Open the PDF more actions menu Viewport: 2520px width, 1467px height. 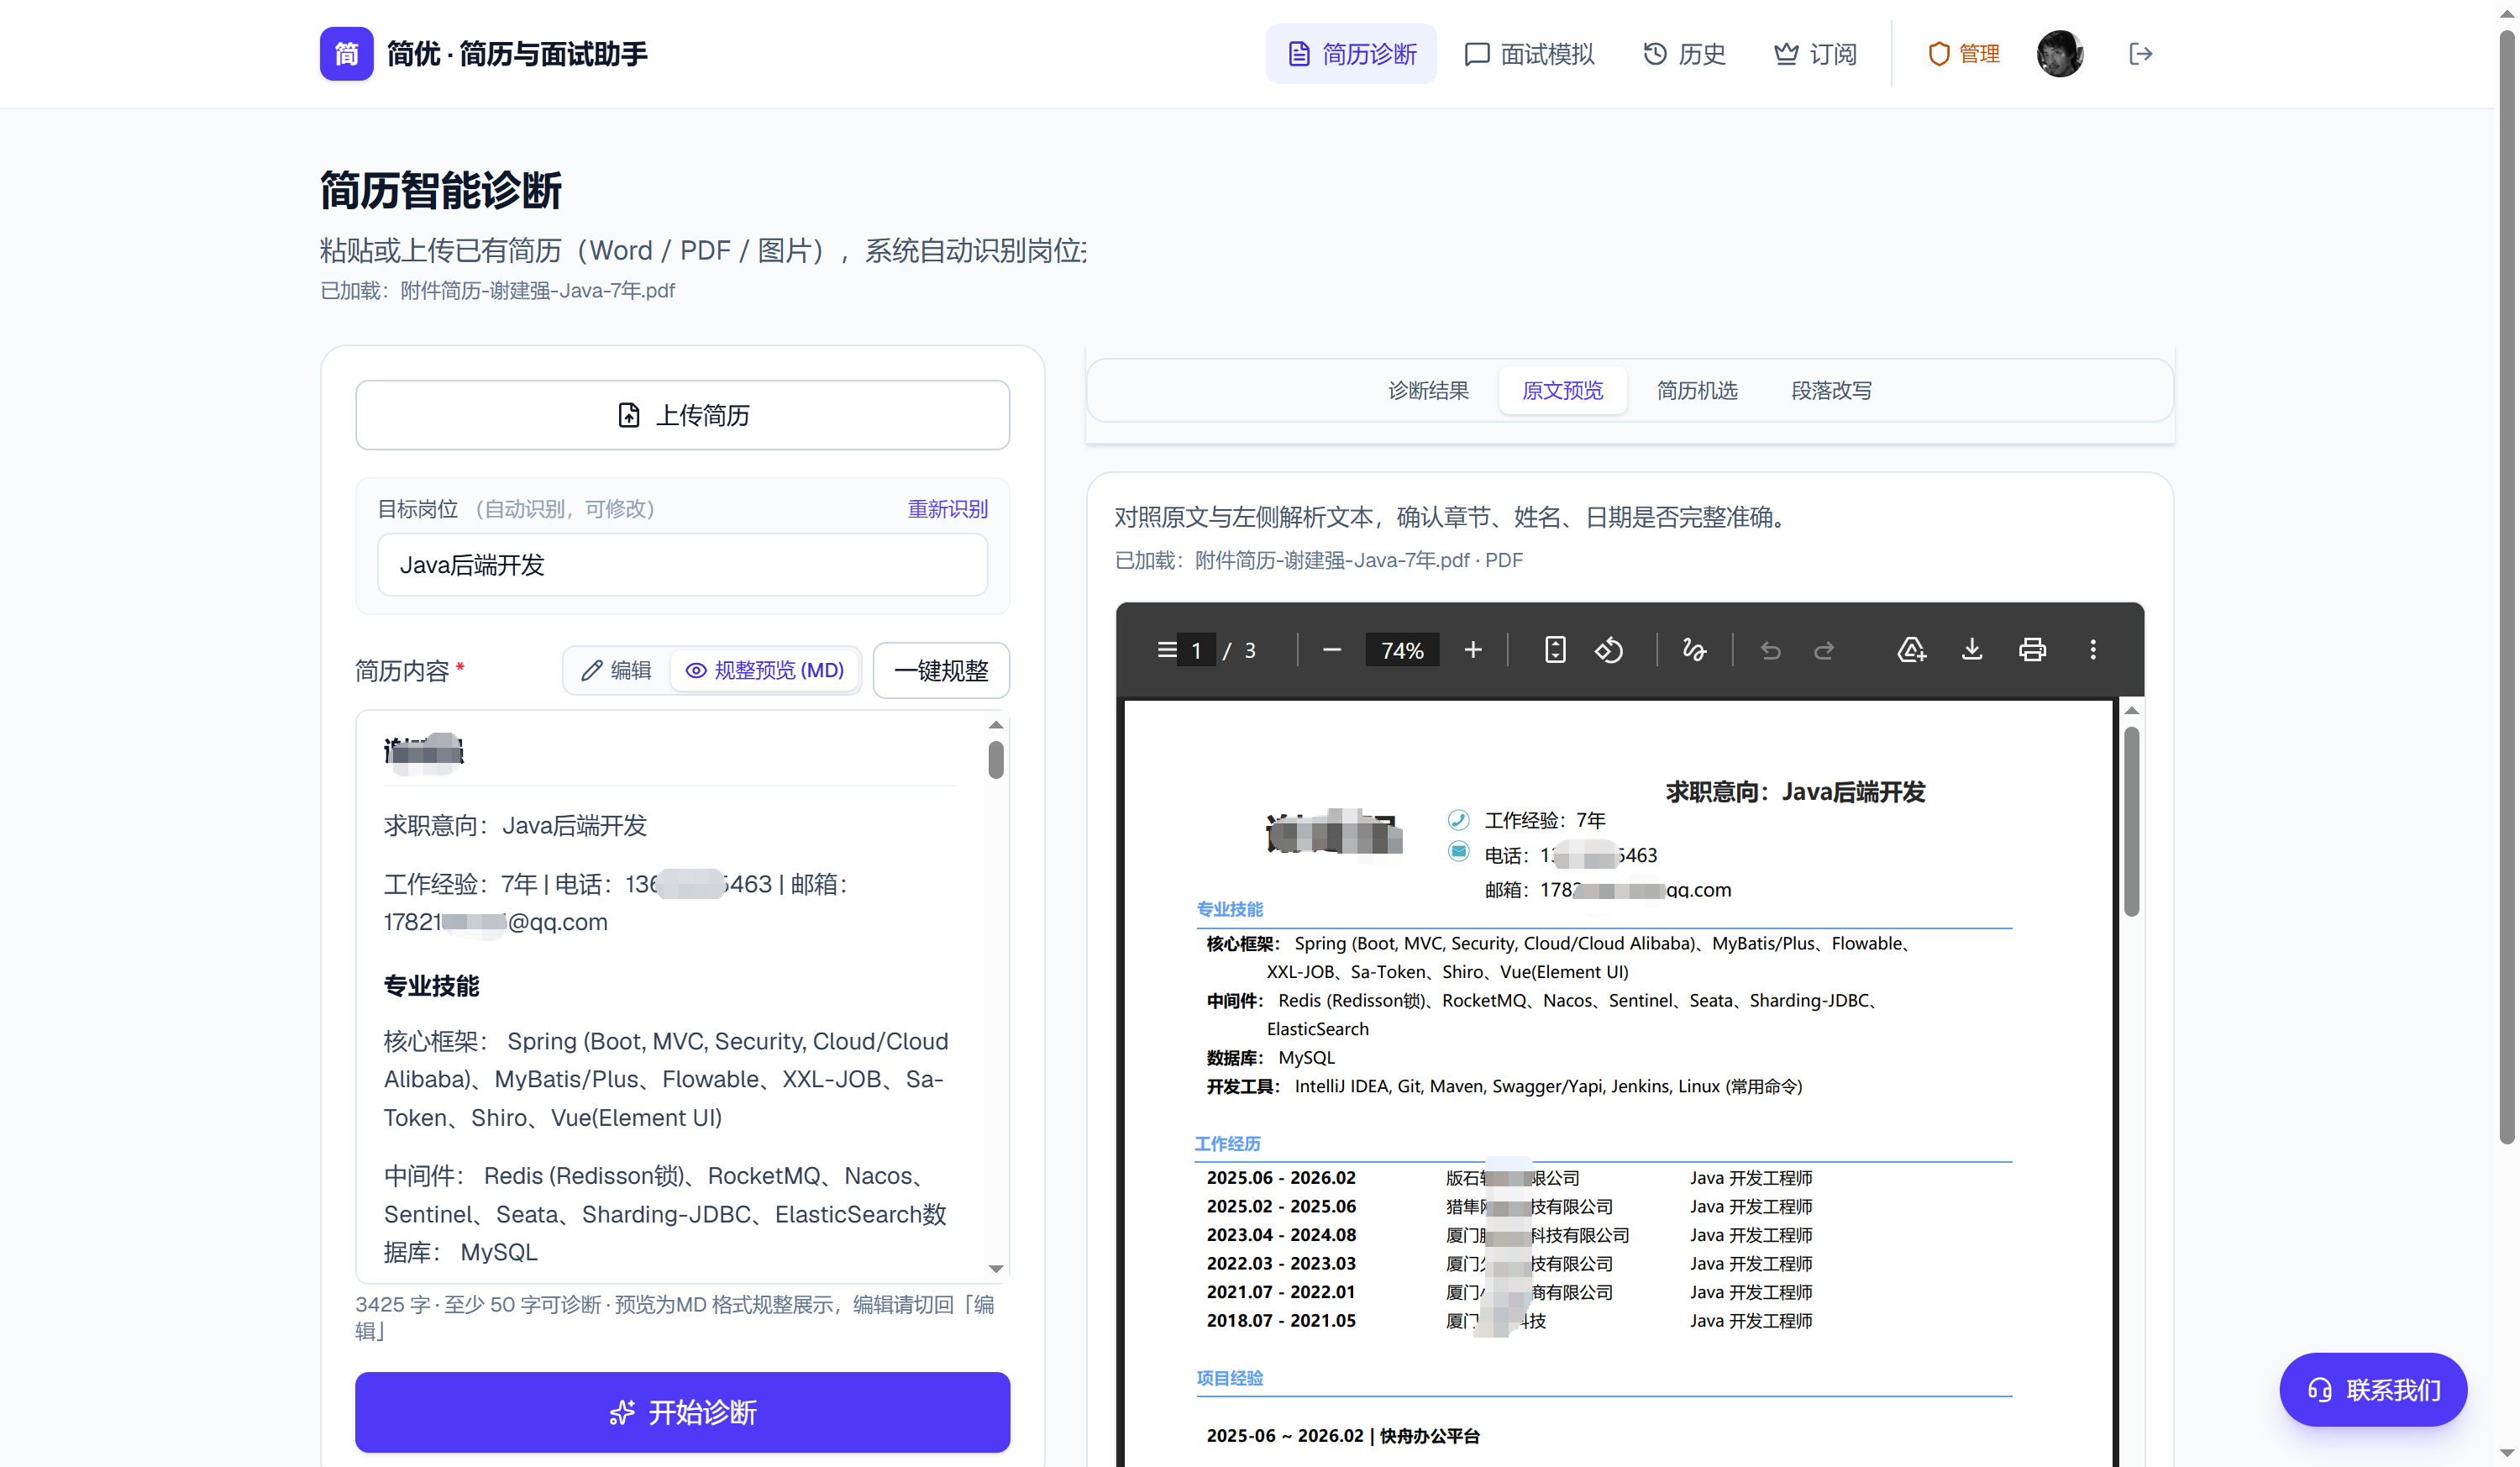pyautogui.click(x=2093, y=650)
